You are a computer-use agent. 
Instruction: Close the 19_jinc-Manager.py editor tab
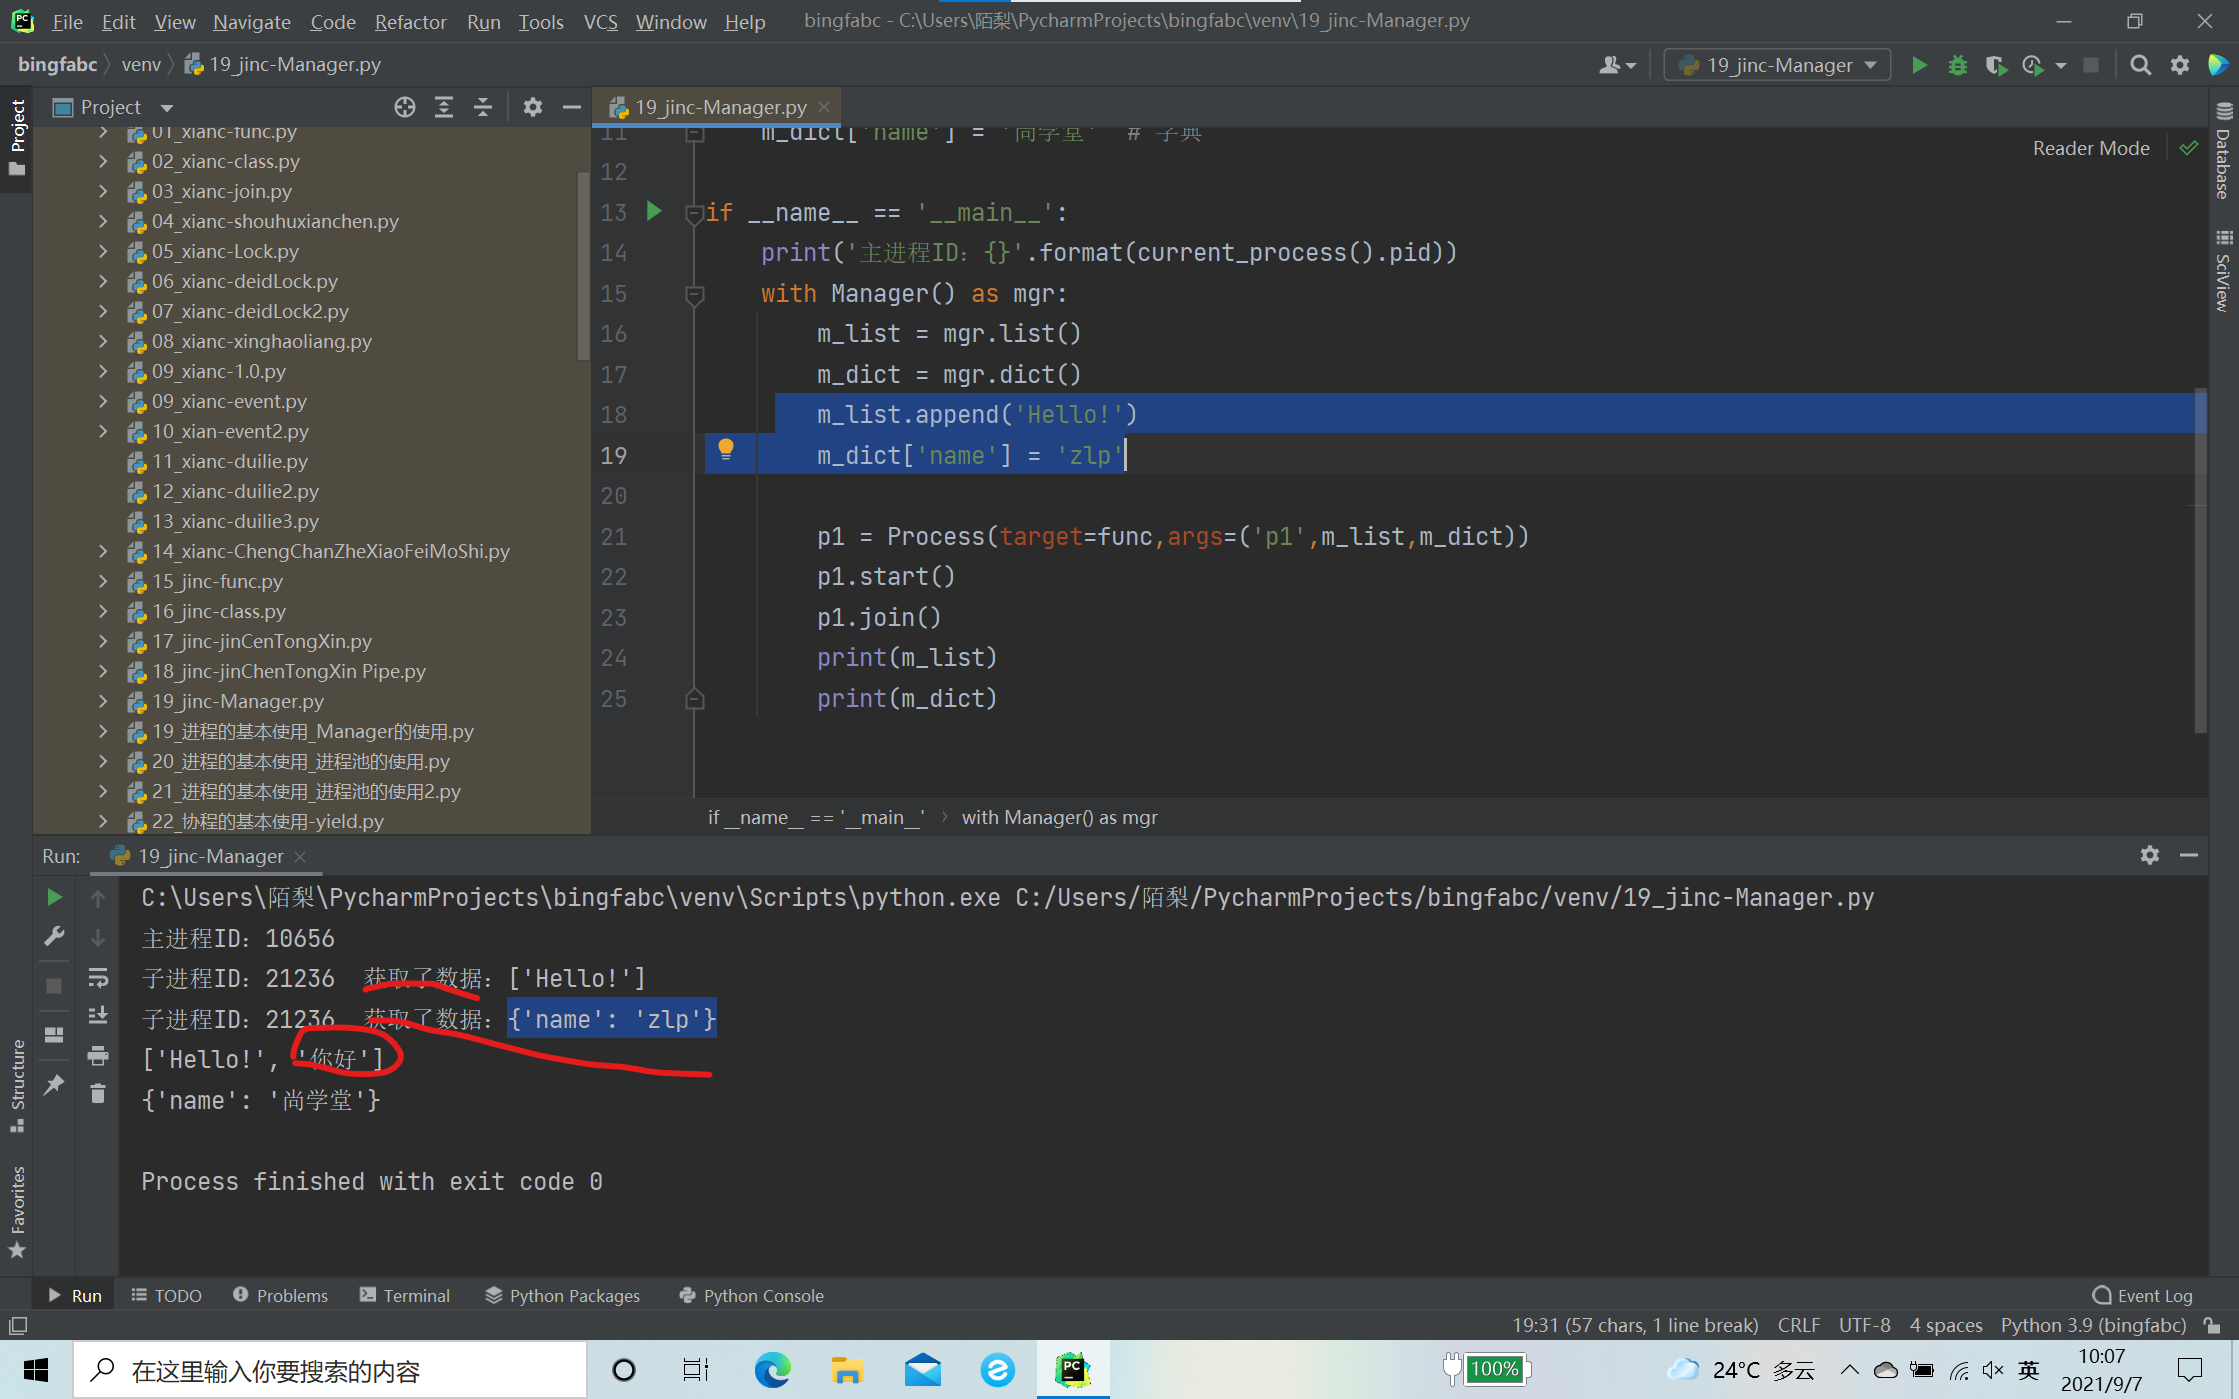coord(824,107)
